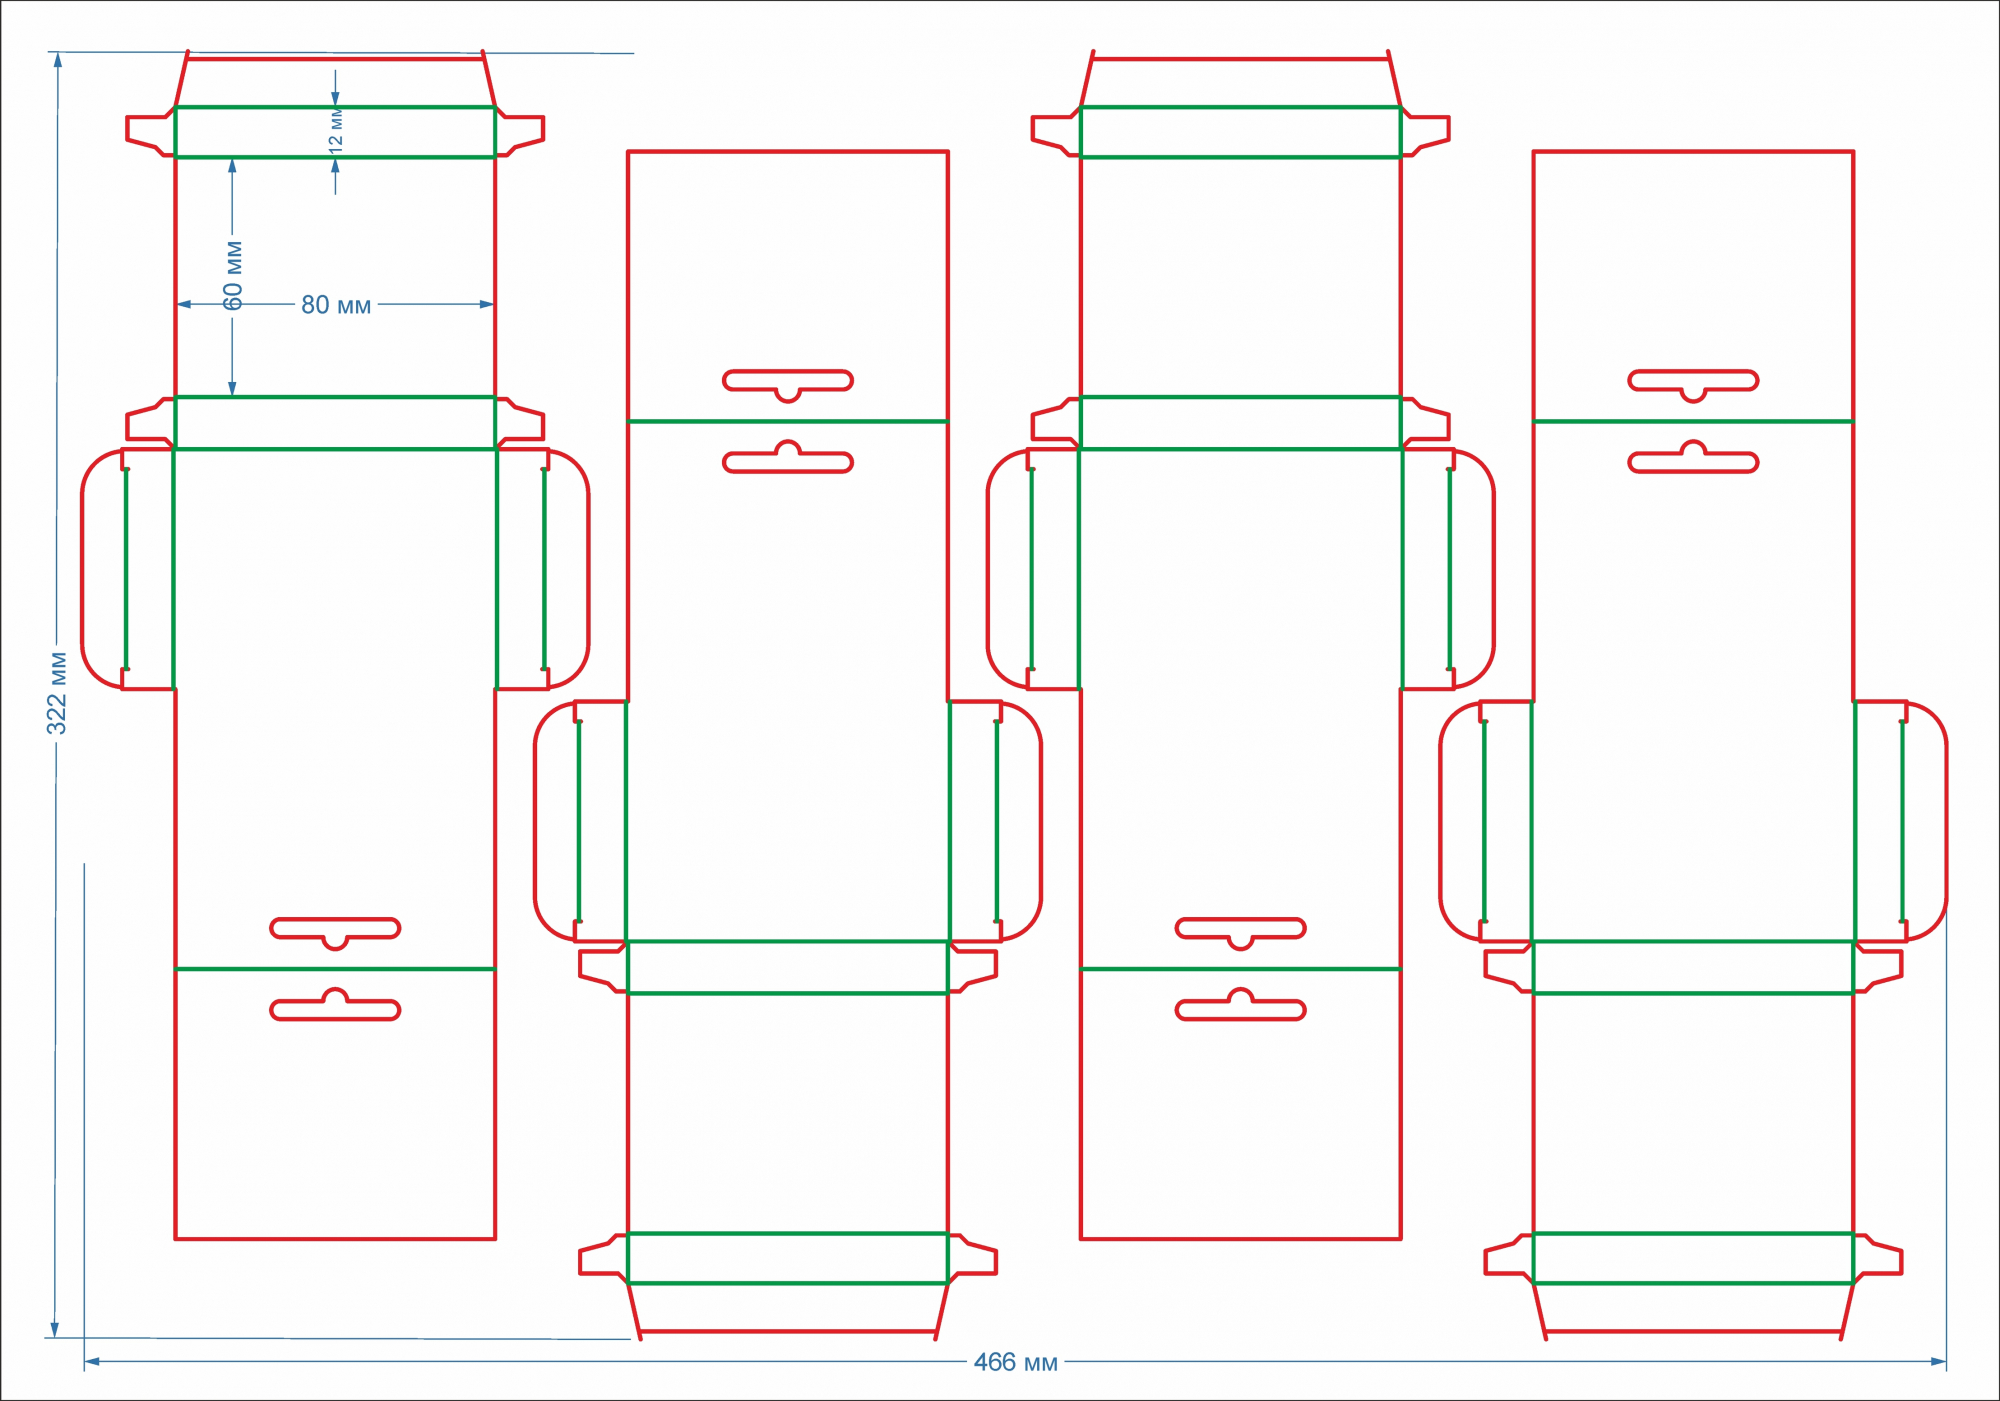Click right rounded side flap of fourth template
This screenshot has height=1401, width=2000.
click(1925, 821)
